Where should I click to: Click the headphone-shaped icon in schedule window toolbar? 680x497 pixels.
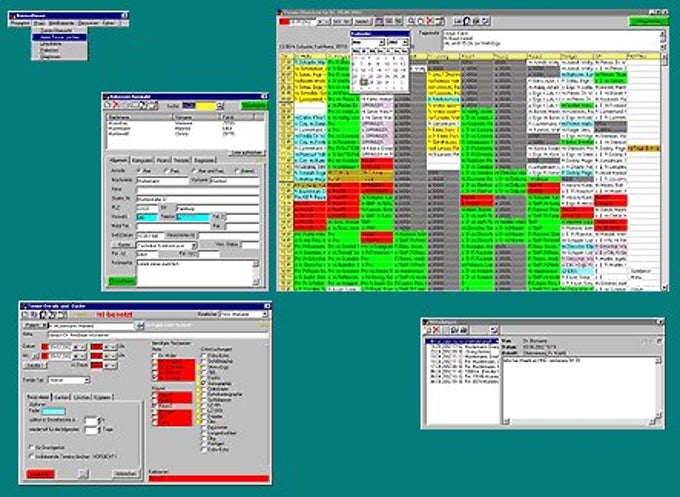[x=467, y=21]
